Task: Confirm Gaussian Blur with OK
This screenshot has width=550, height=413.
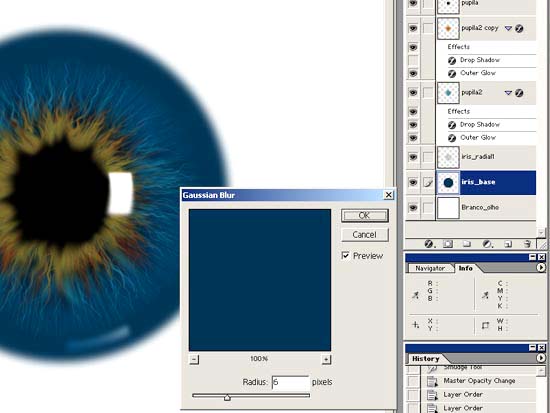Action: coord(365,215)
